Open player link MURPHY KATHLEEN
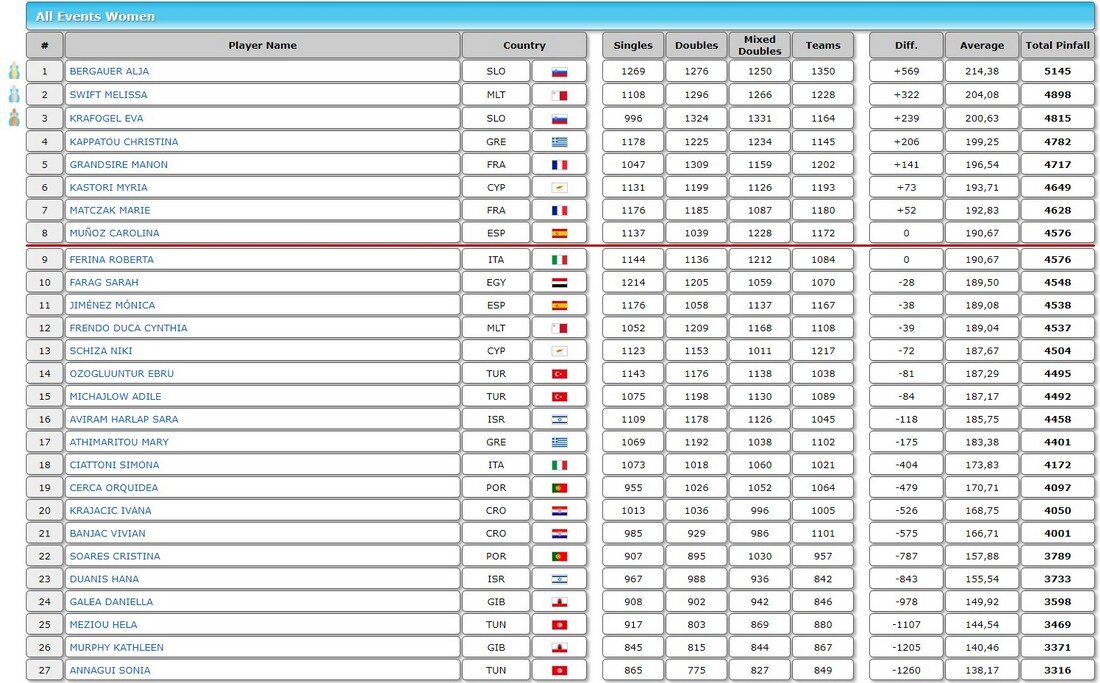 tap(116, 647)
